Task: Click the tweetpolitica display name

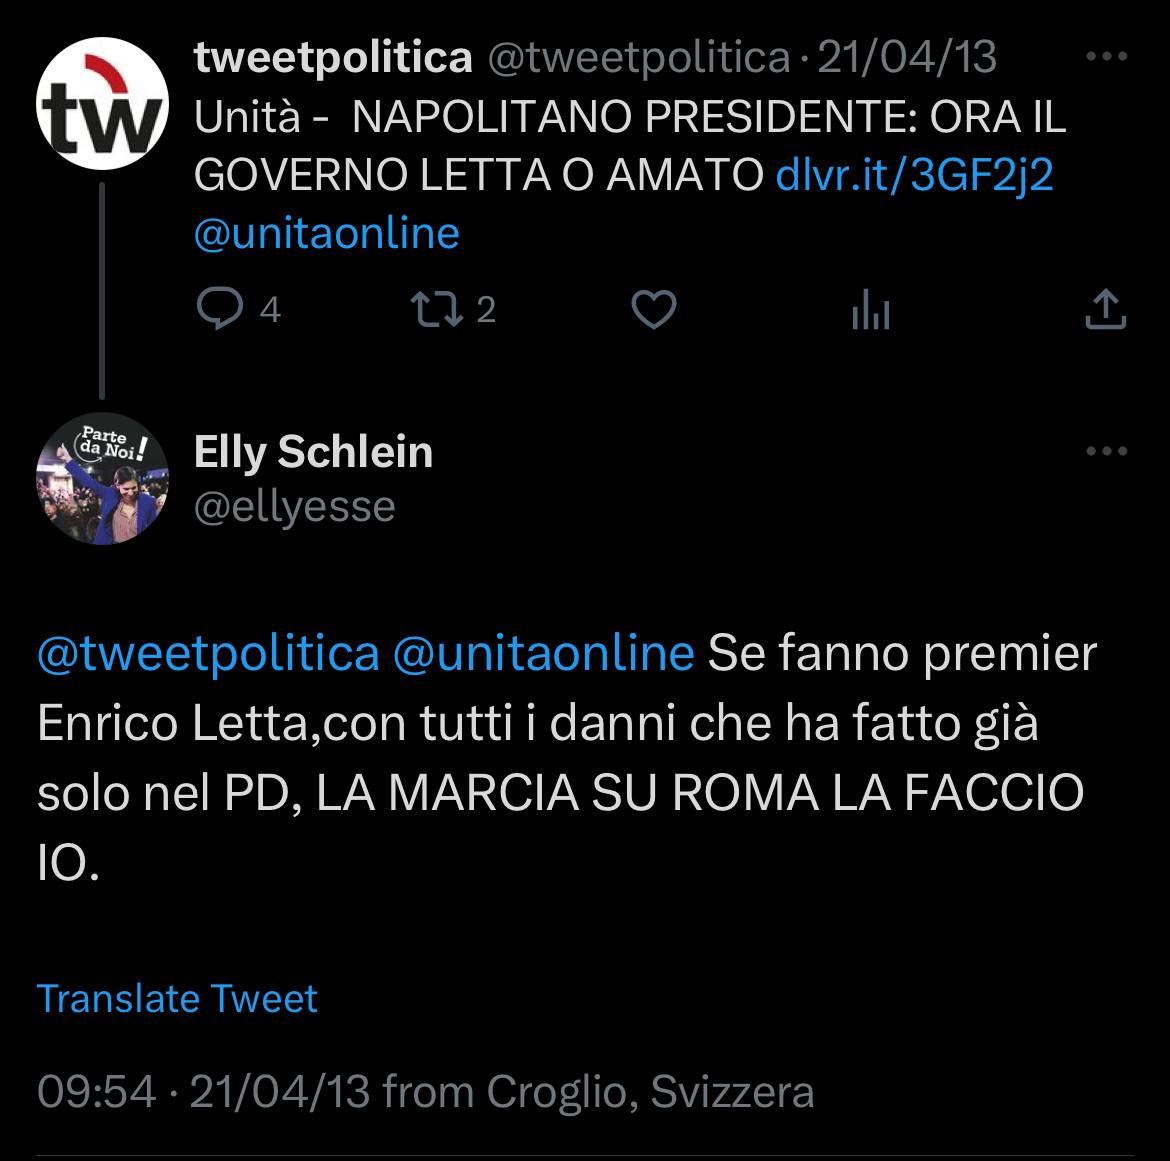Action: [332, 58]
